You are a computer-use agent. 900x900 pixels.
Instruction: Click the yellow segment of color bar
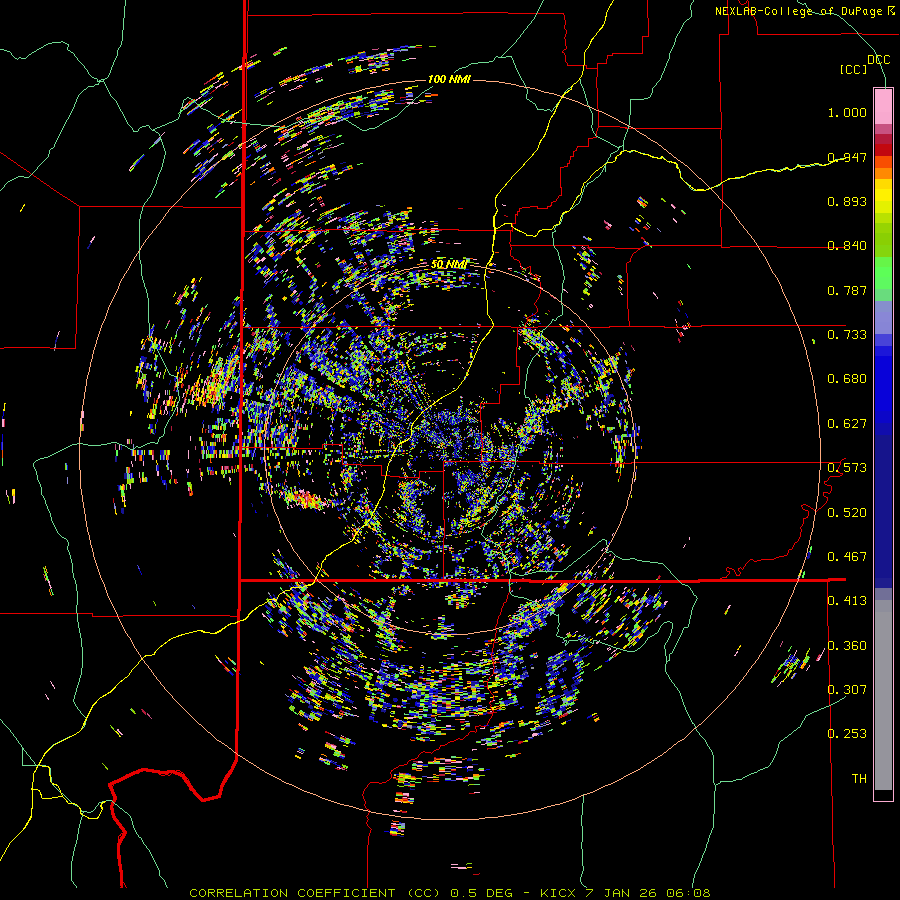coord(883,197)
